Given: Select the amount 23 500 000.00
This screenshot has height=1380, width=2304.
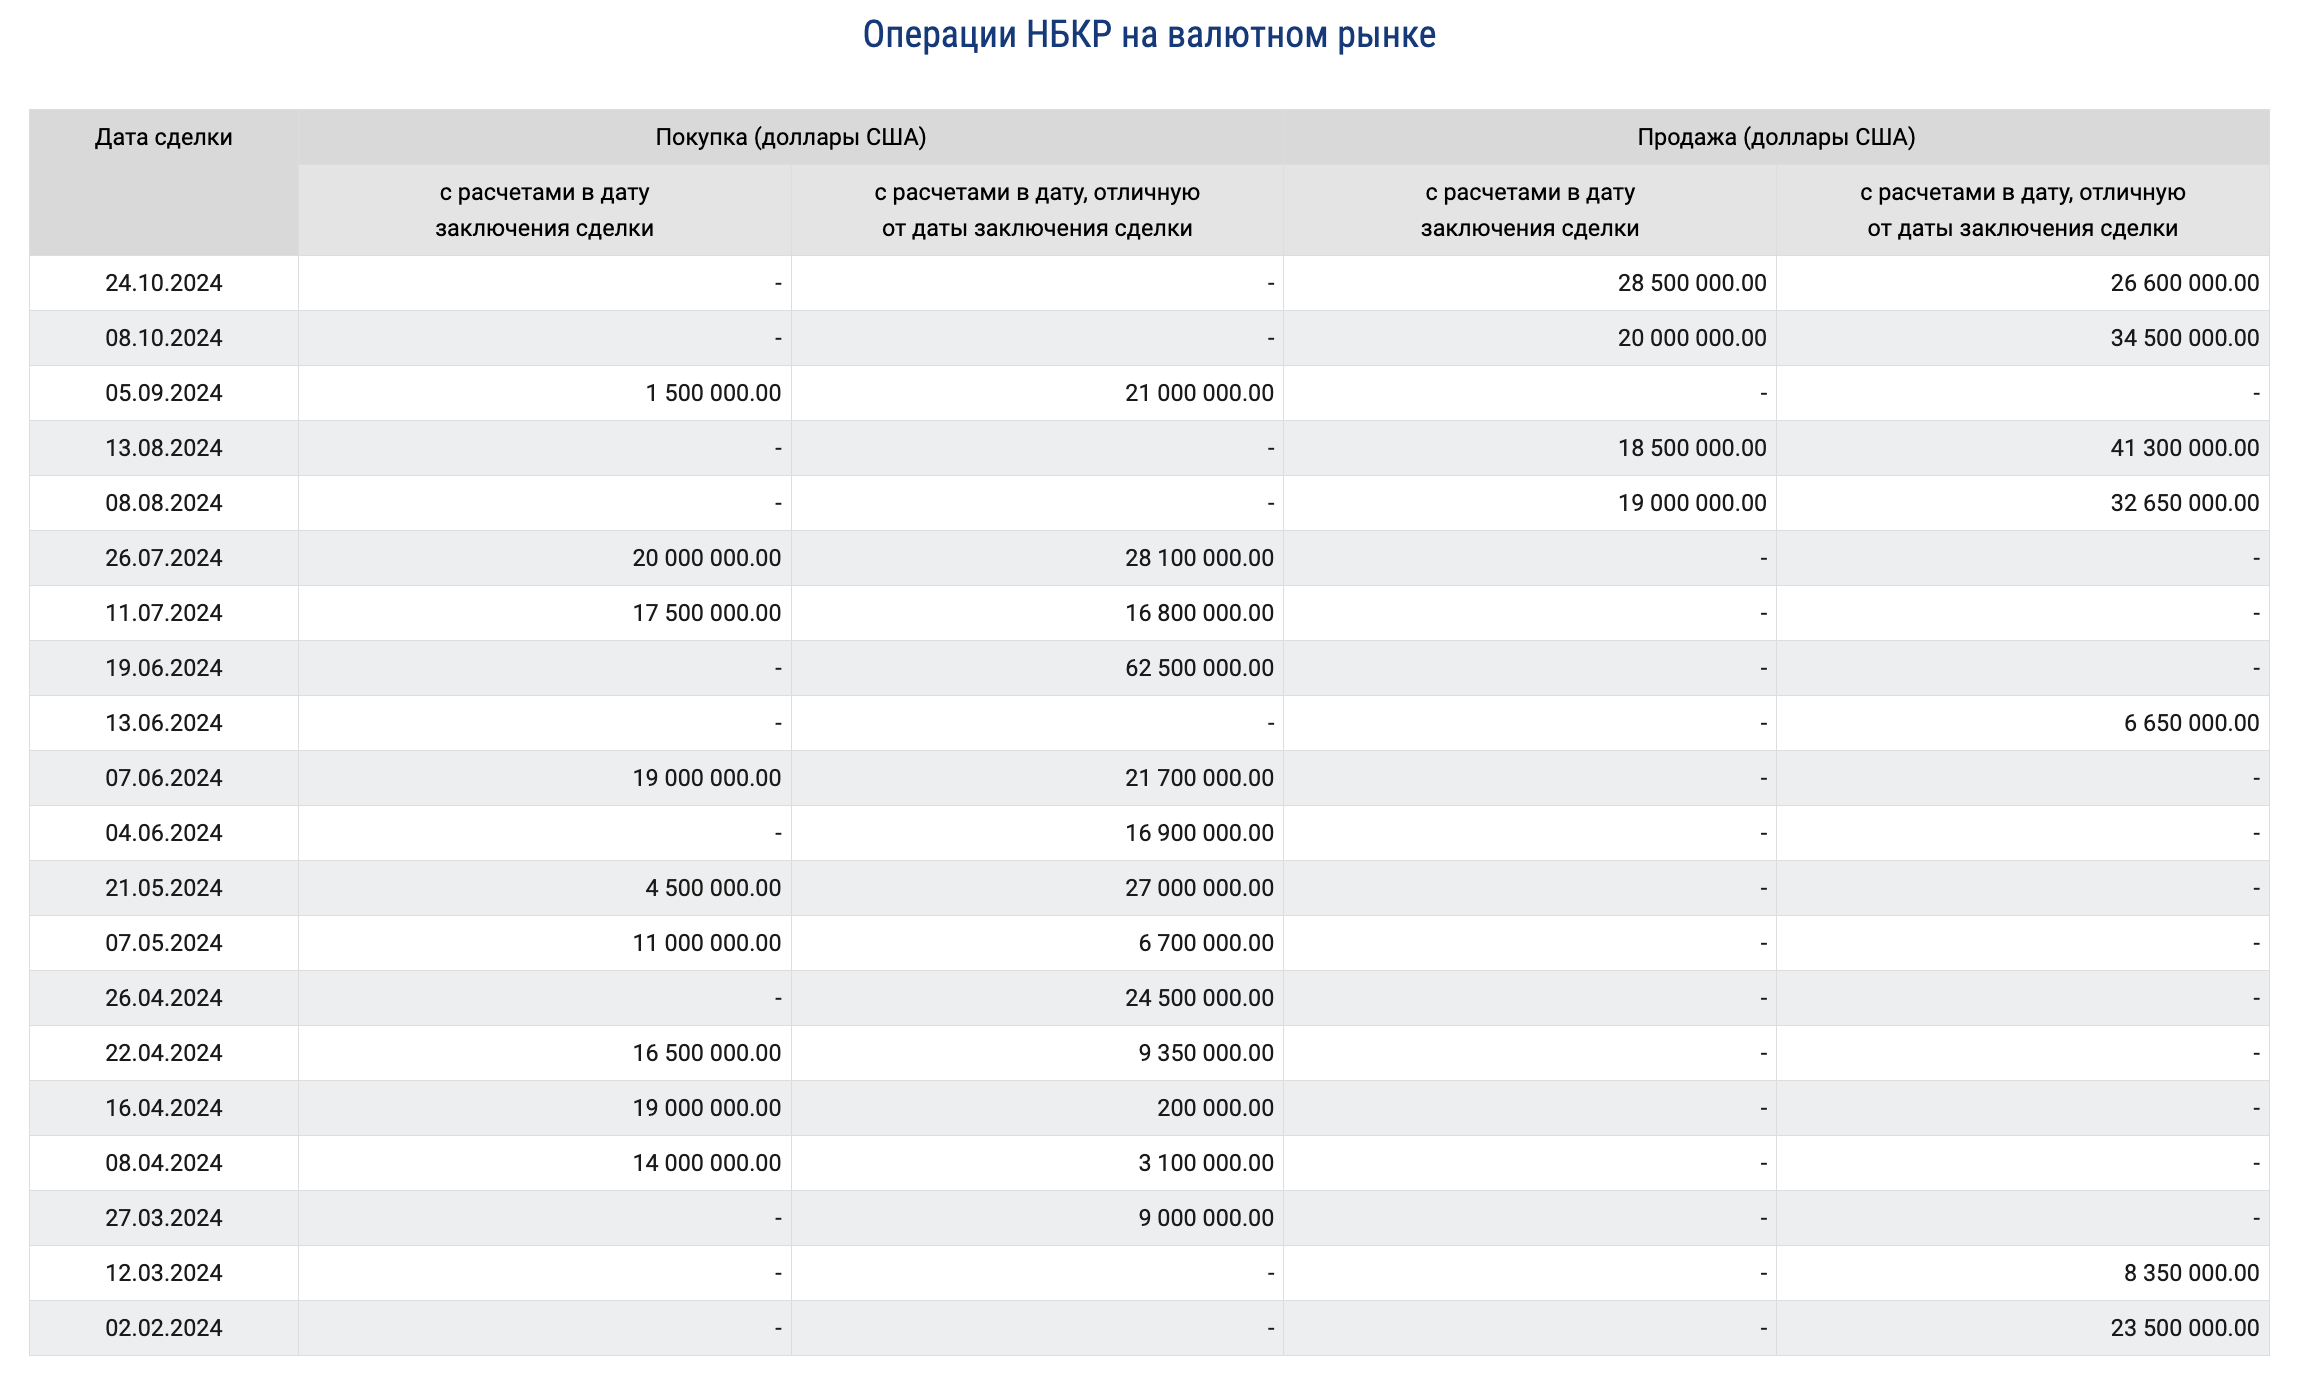Looking at the screenshot, I should [2184, 1328].
